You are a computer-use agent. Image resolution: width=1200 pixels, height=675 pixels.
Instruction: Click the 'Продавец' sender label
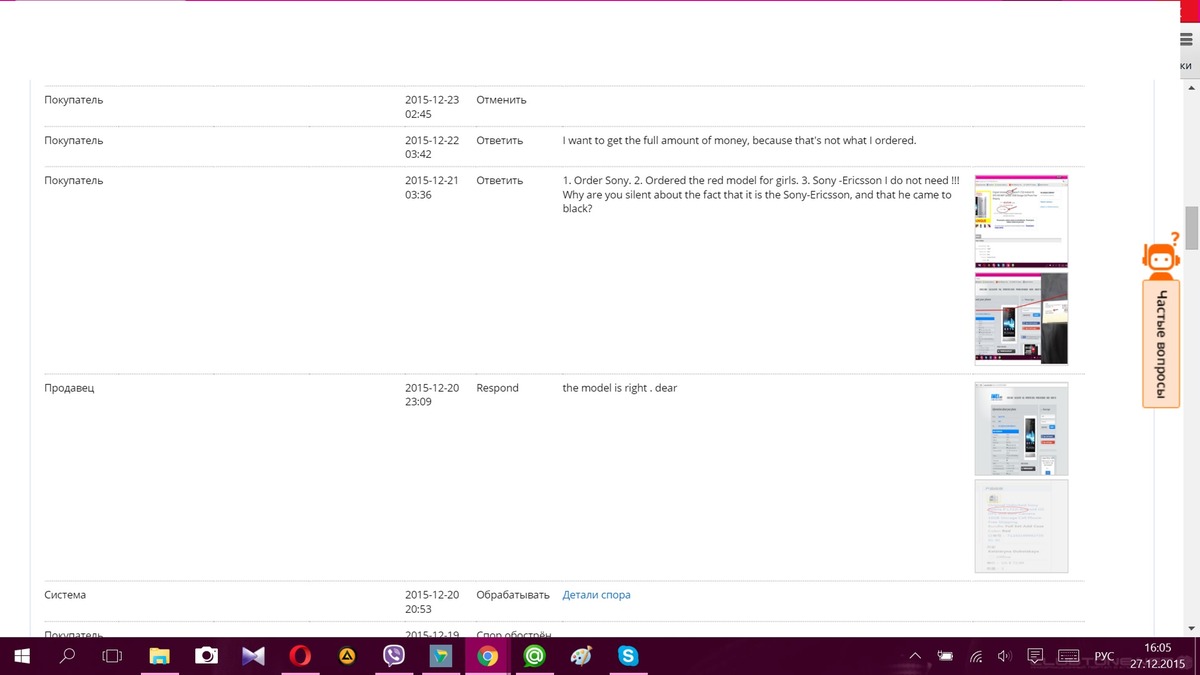pyautogui.click(x=69, y=388)
